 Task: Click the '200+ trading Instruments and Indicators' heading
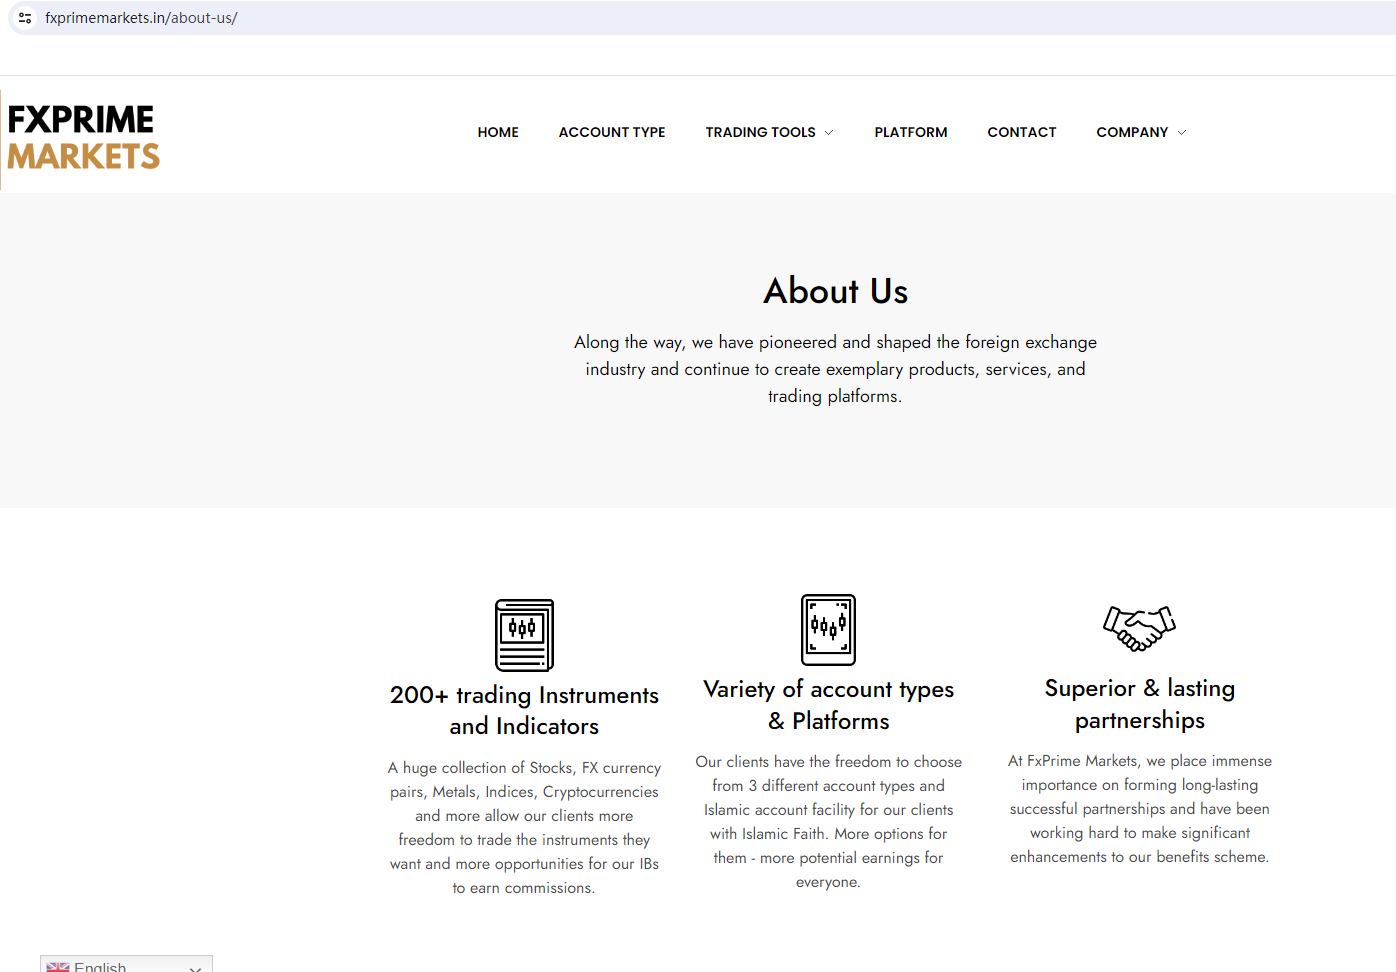click(x=524, y=710)
